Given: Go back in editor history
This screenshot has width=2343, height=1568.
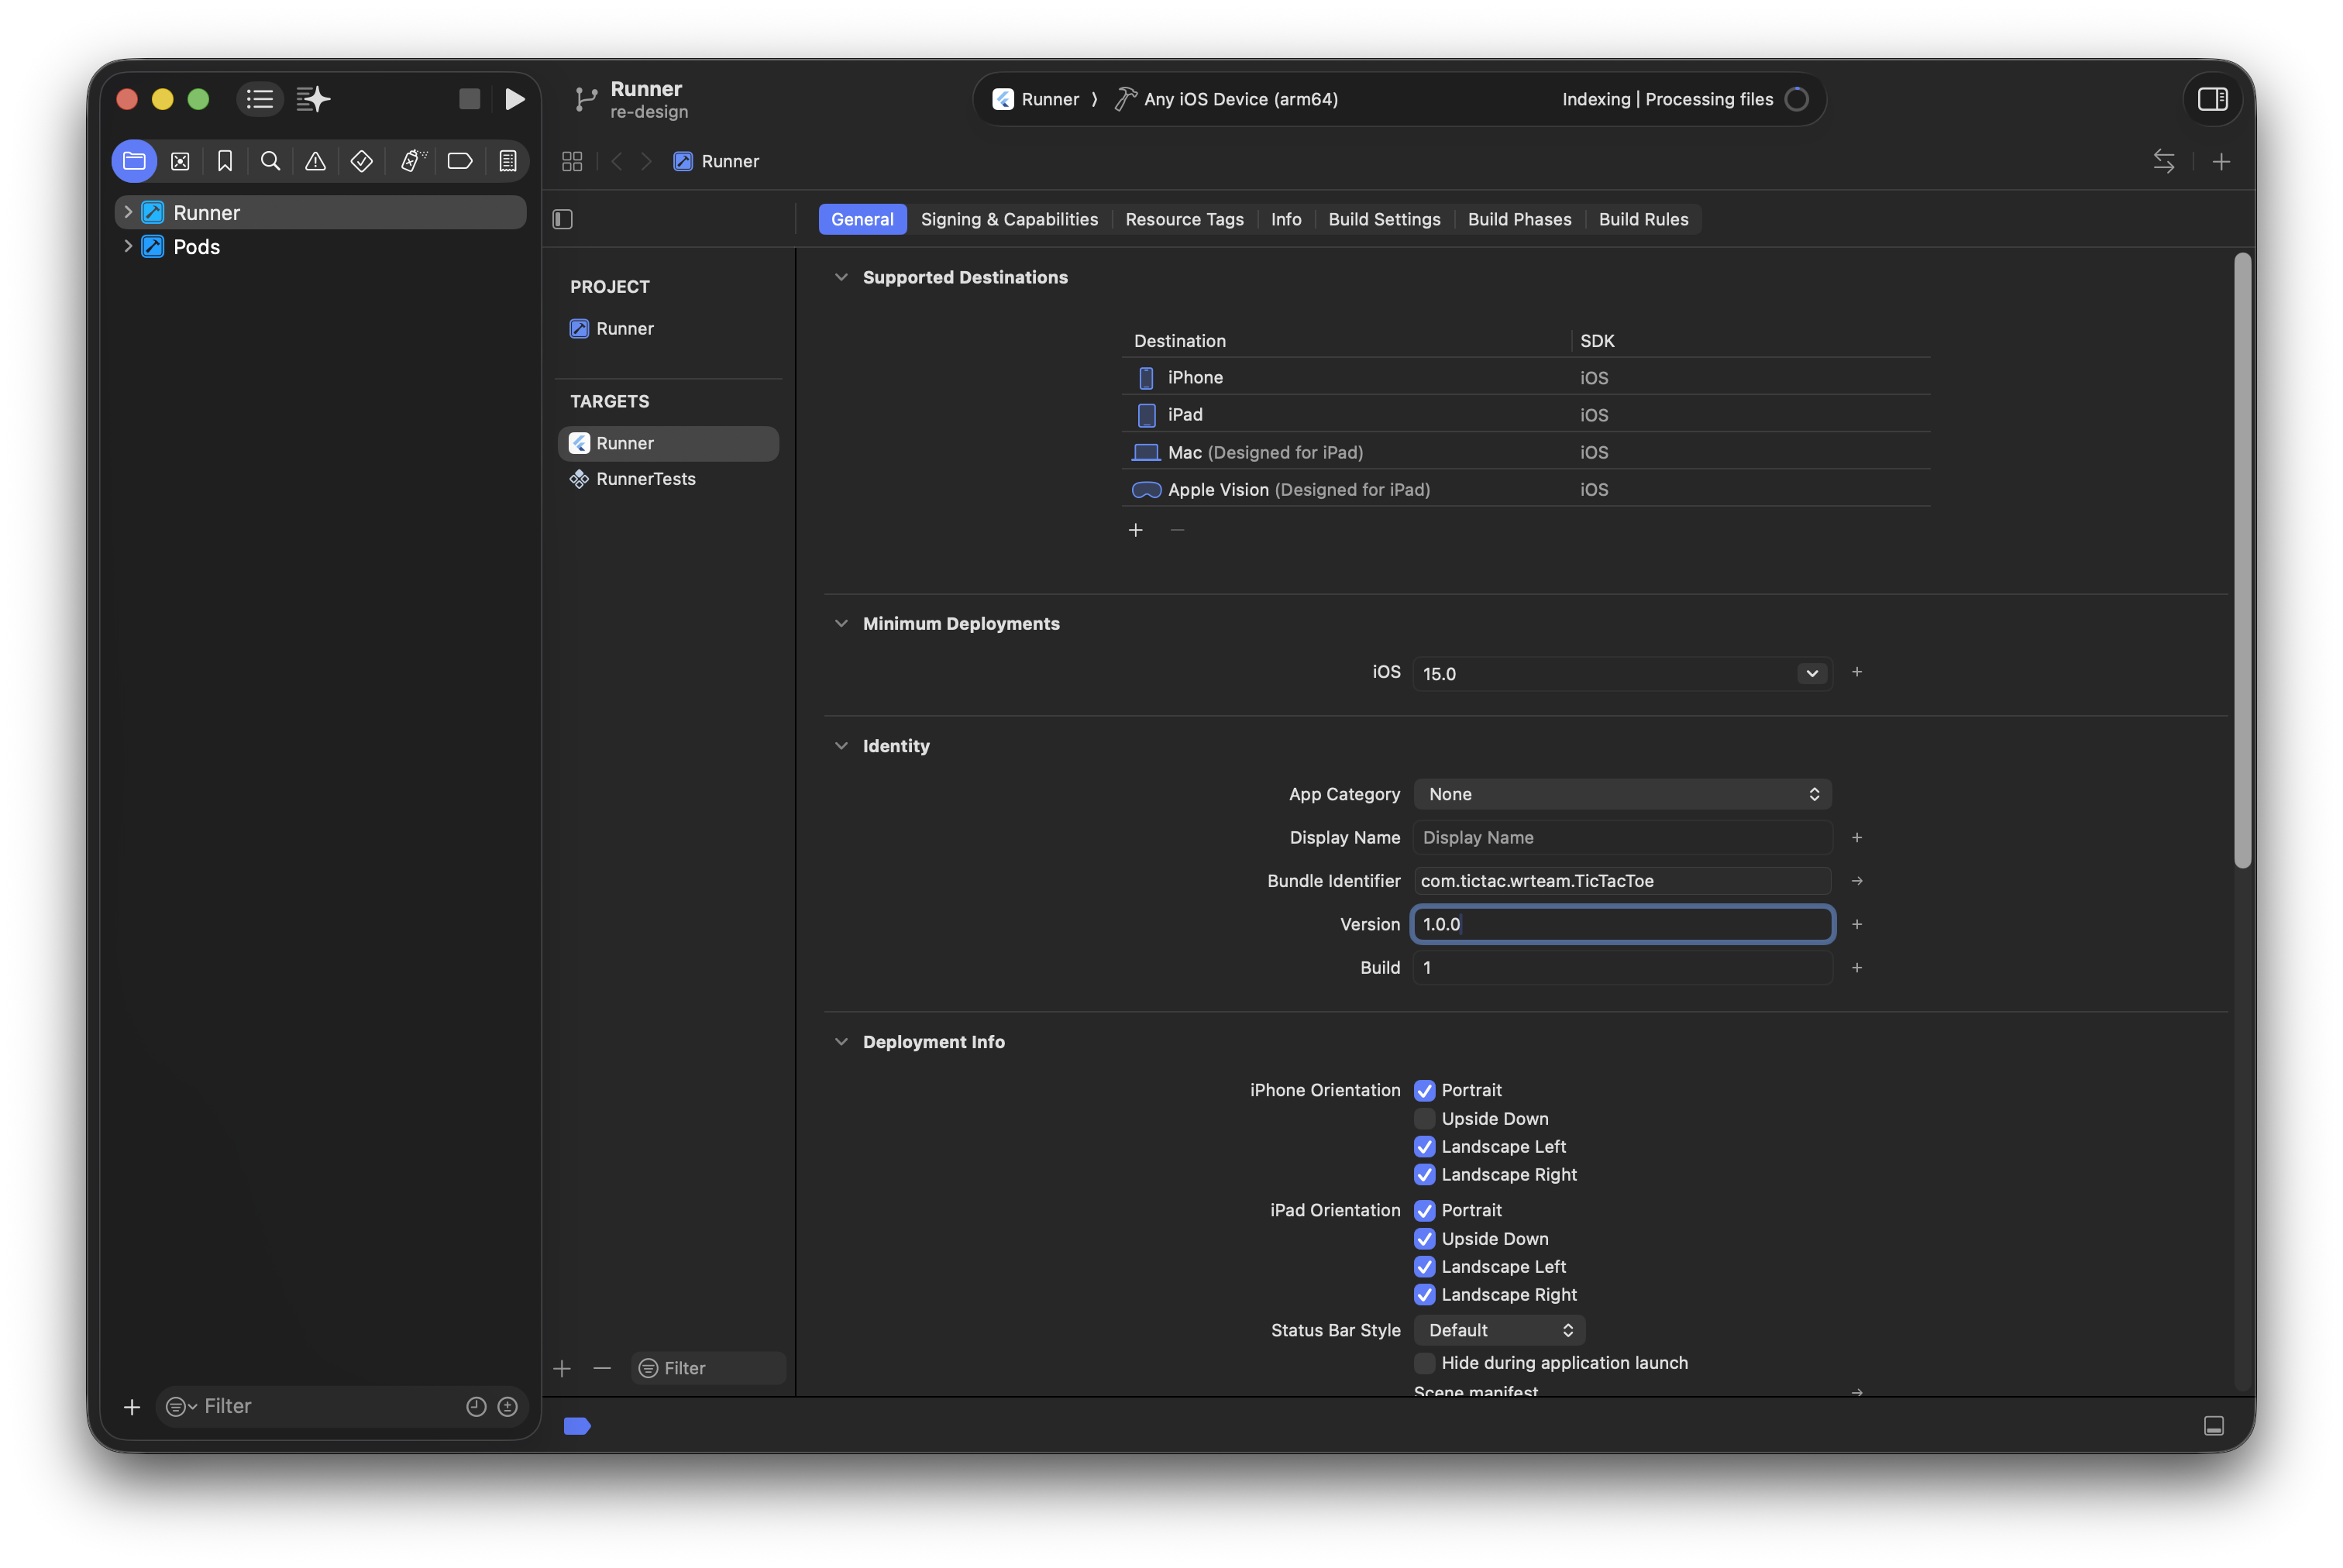Looking at the screenshot, I should point(617,161).
